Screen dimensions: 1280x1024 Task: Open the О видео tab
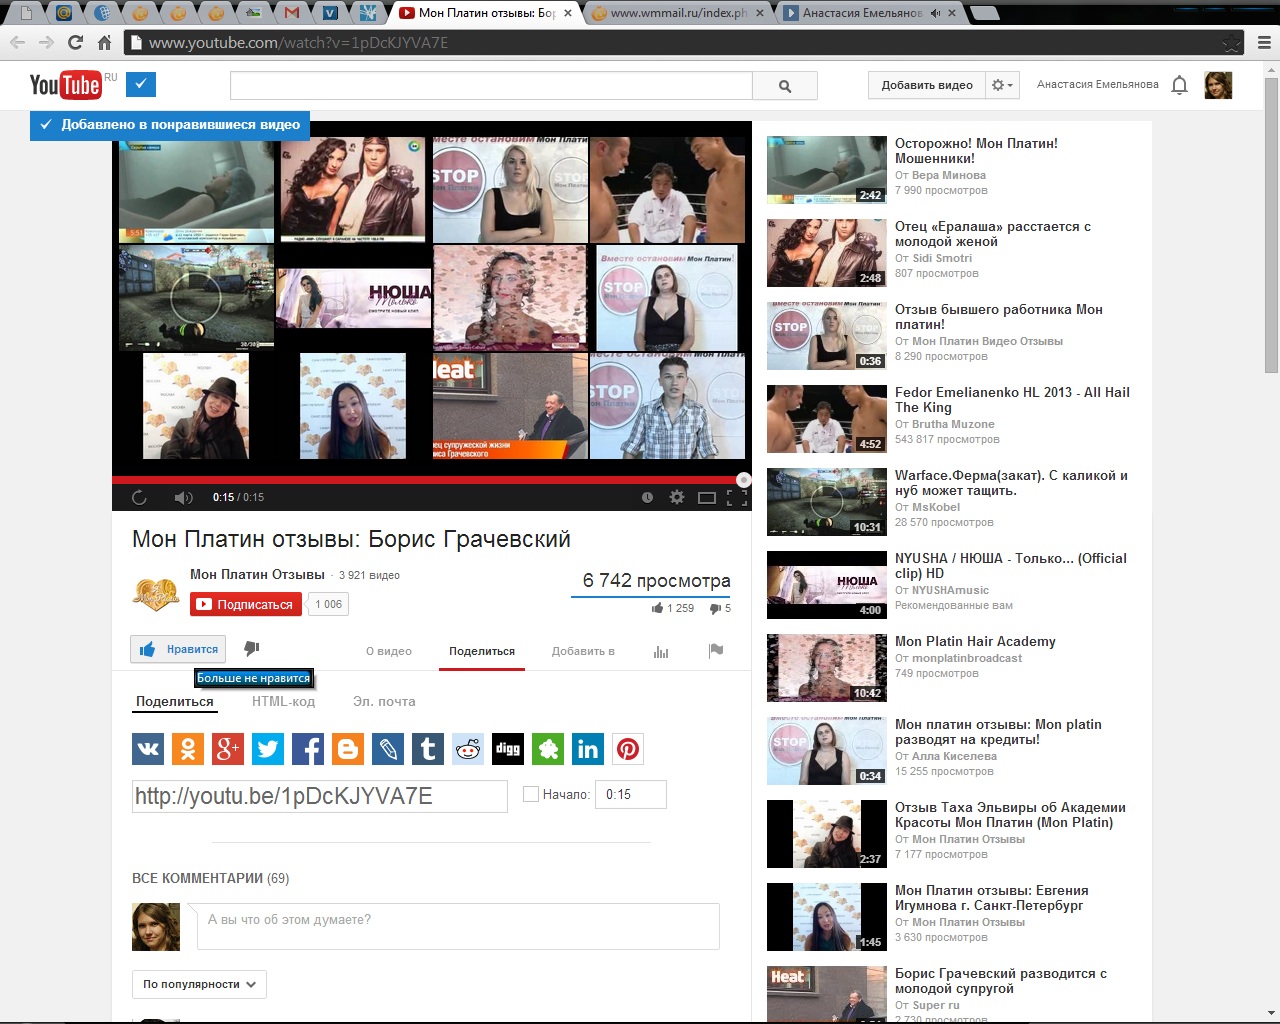(x=389, y=651)
